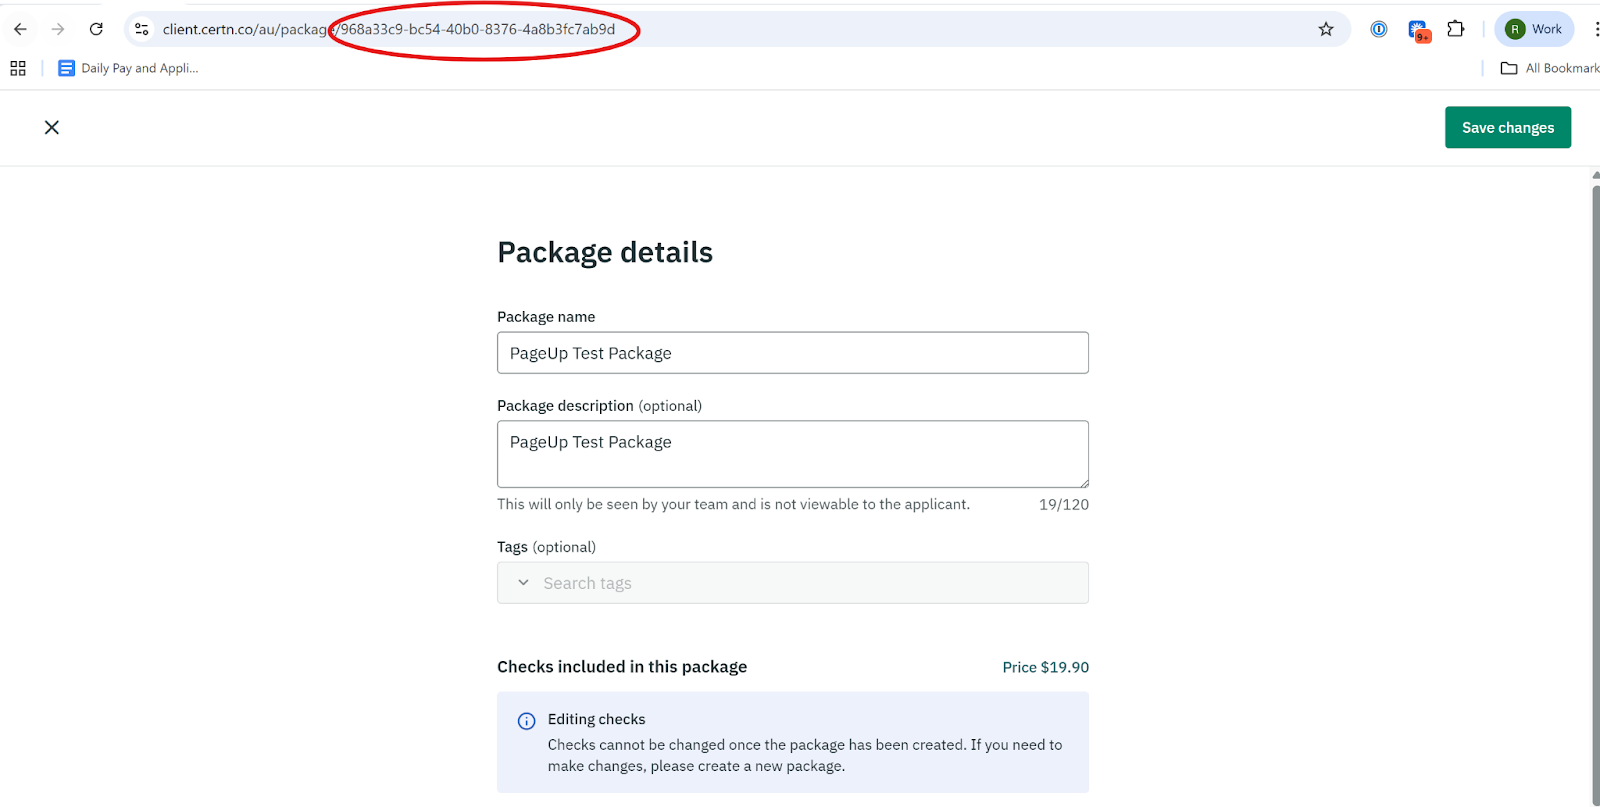Open the Apps grid in bookmarks bar
The width and height of the screenshot is (1600, 807).
18,68
